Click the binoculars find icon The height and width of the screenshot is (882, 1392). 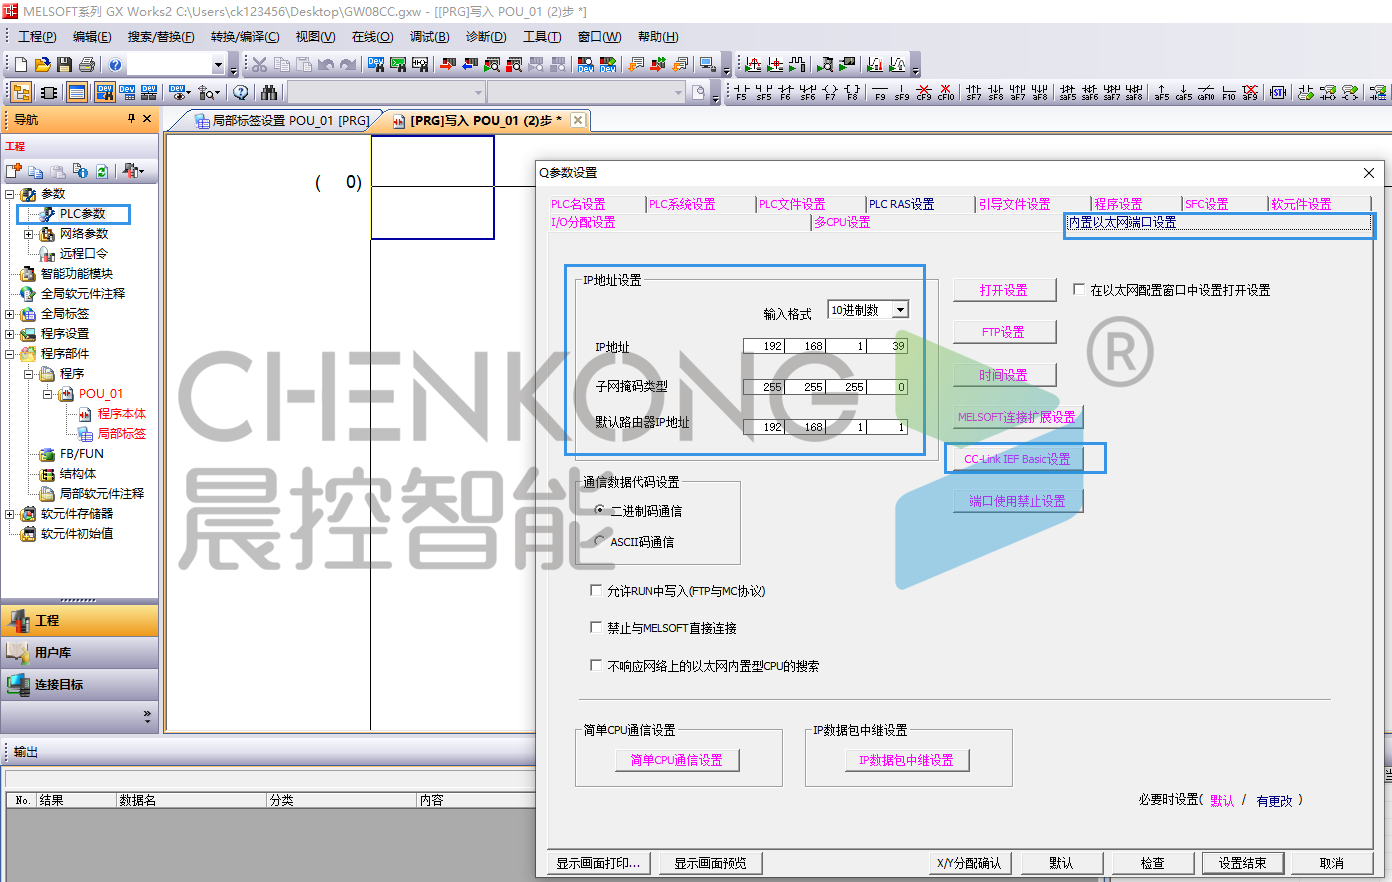click(269, 93)
